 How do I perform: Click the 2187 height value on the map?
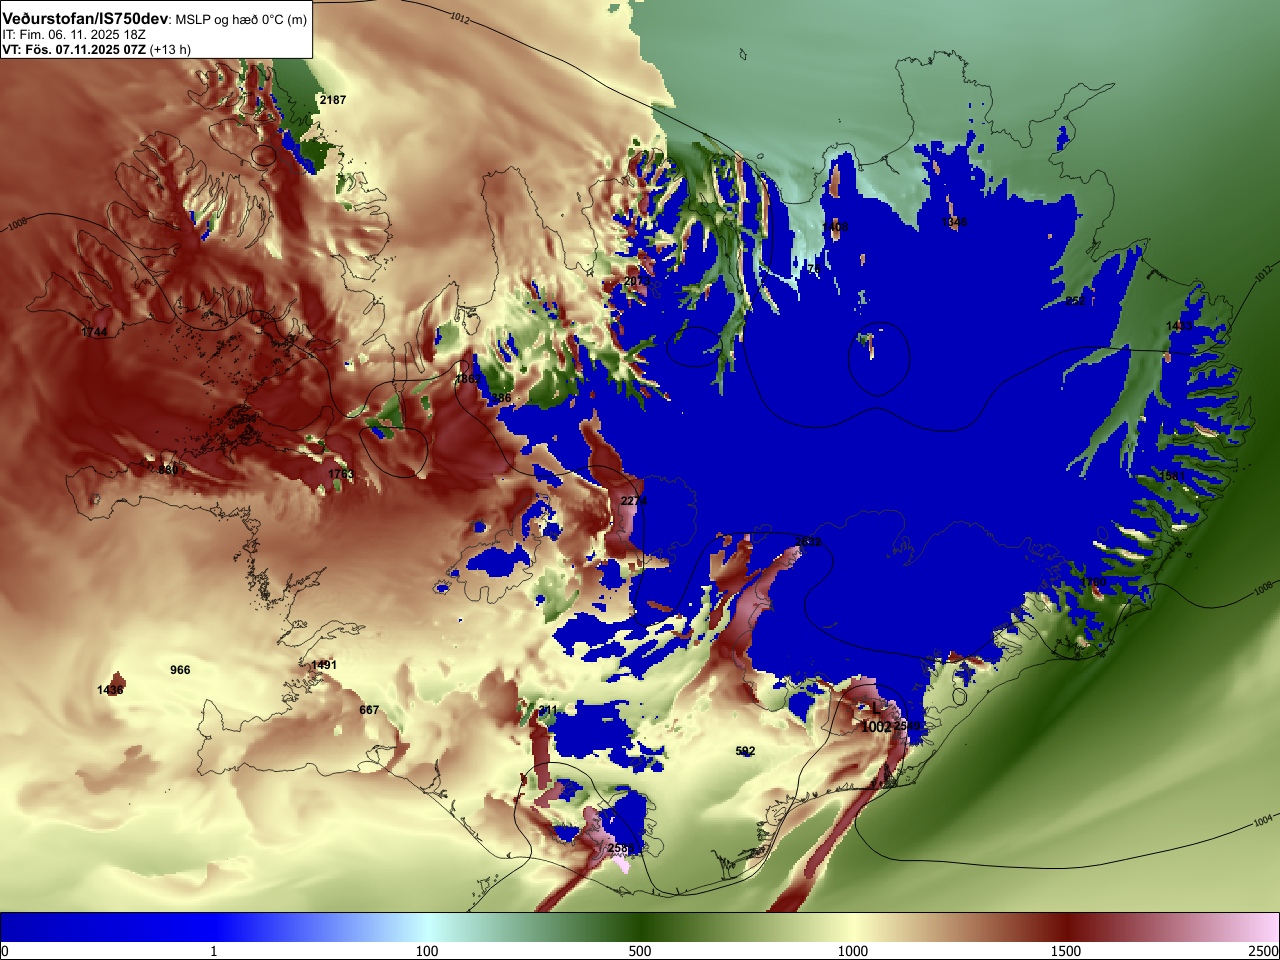click(333, 100)
